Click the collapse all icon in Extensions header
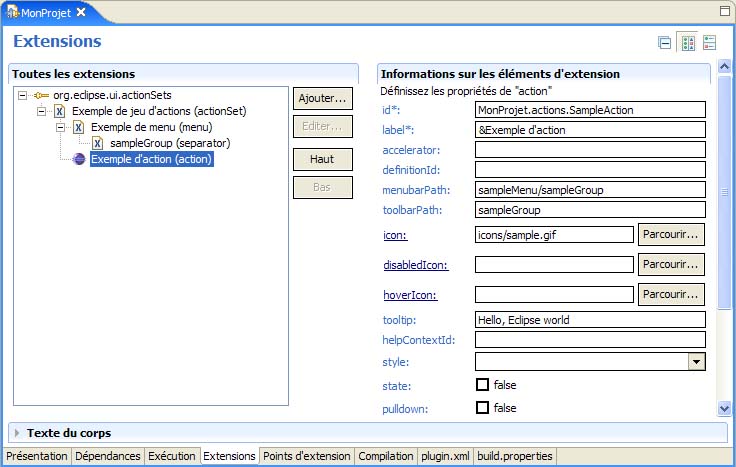 click(x=664, y=42)
